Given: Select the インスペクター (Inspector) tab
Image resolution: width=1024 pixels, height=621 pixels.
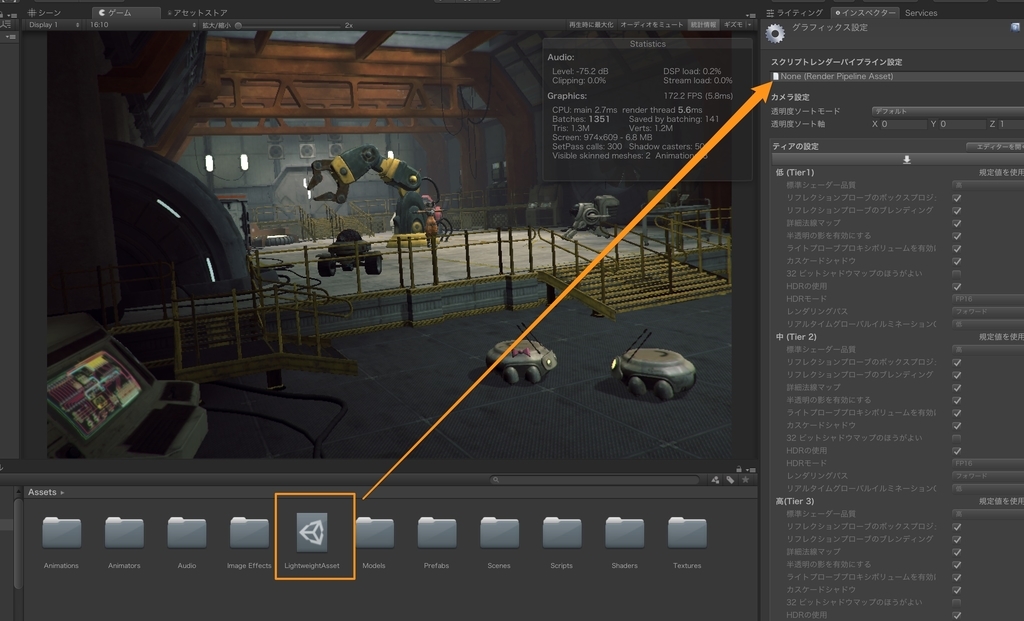Looking at the screenshot, I should (x=865, y=12).
